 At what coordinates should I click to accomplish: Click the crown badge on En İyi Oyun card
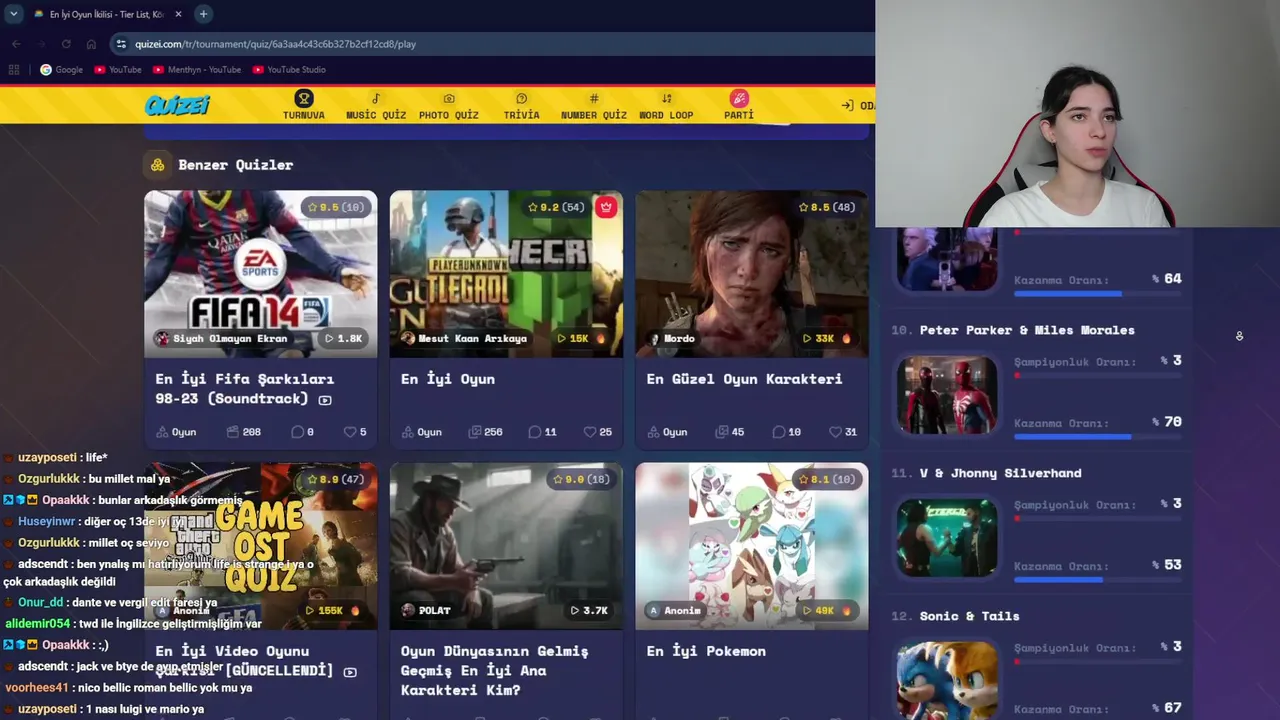pos(605,207)
